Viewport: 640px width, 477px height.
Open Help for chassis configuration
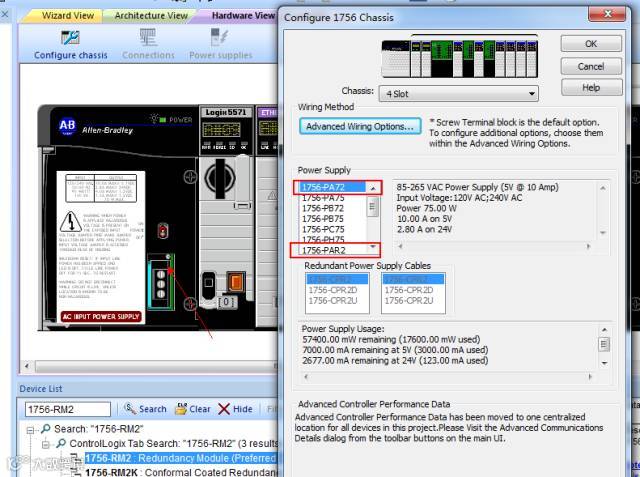pos(591,87)
